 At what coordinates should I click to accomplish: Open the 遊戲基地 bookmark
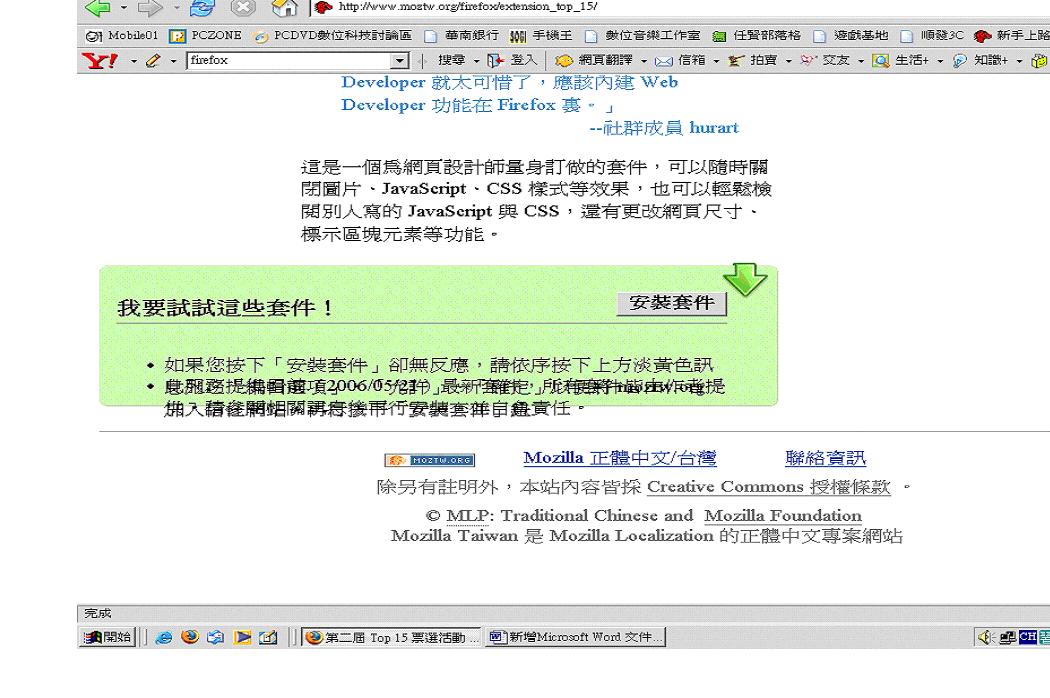pyautogui.click(x=851, y=36)
